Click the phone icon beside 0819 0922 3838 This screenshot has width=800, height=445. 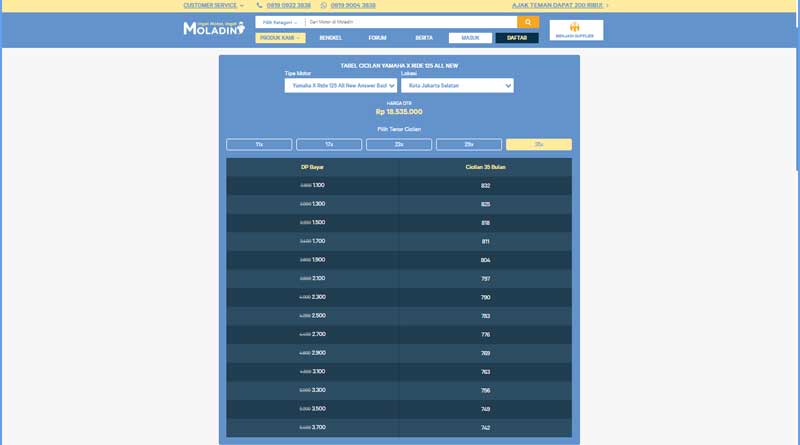259,5
